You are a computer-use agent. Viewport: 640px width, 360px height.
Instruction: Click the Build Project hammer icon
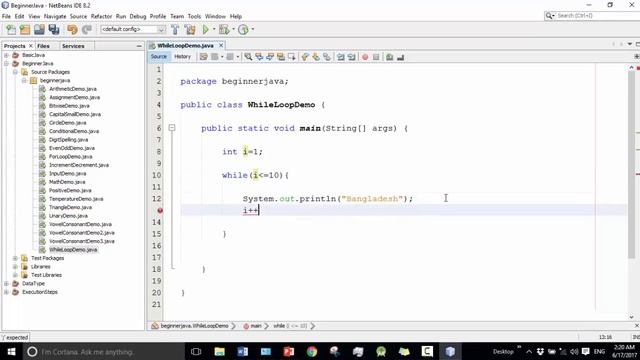pyautogui.click(x=175, y=29)
